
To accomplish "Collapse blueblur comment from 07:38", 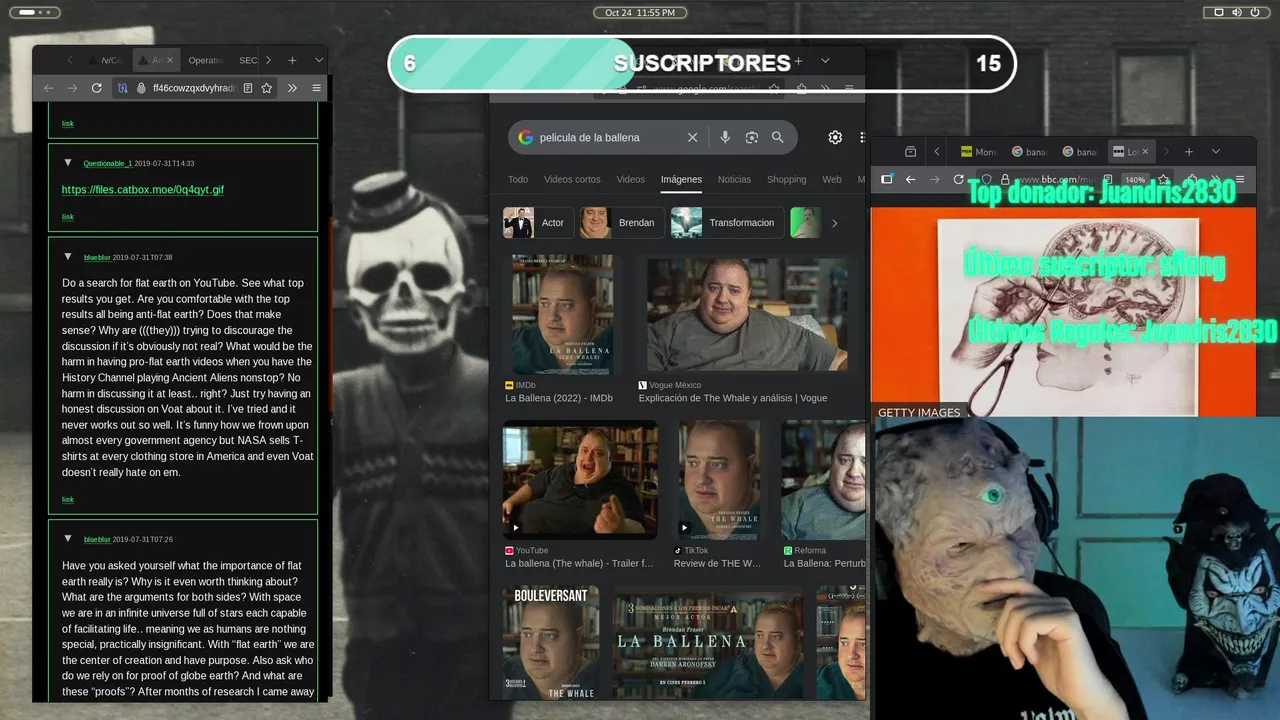I will pos(68,256).
